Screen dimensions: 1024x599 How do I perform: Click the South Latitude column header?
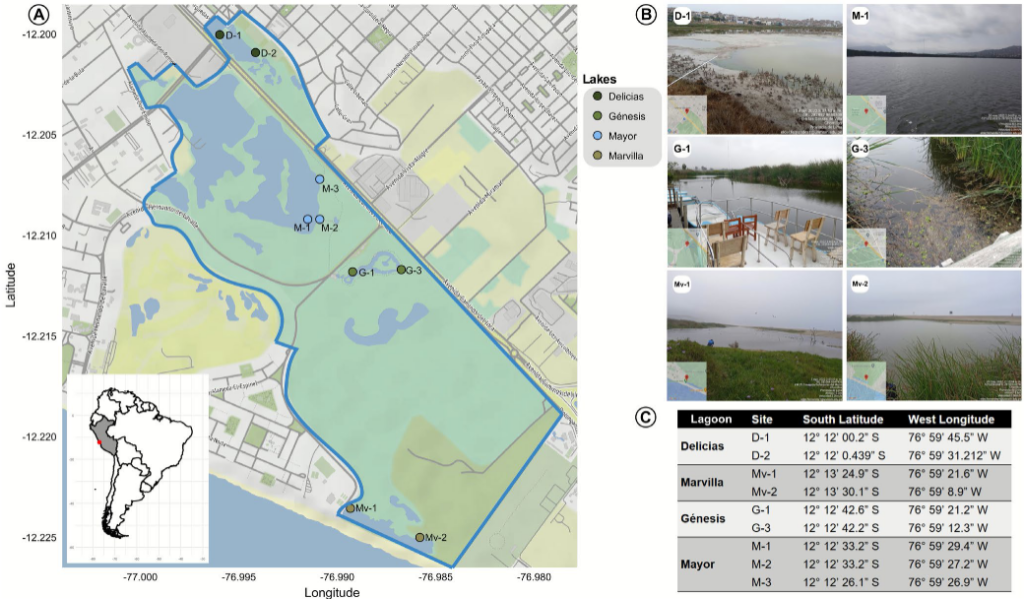(843, 419)
